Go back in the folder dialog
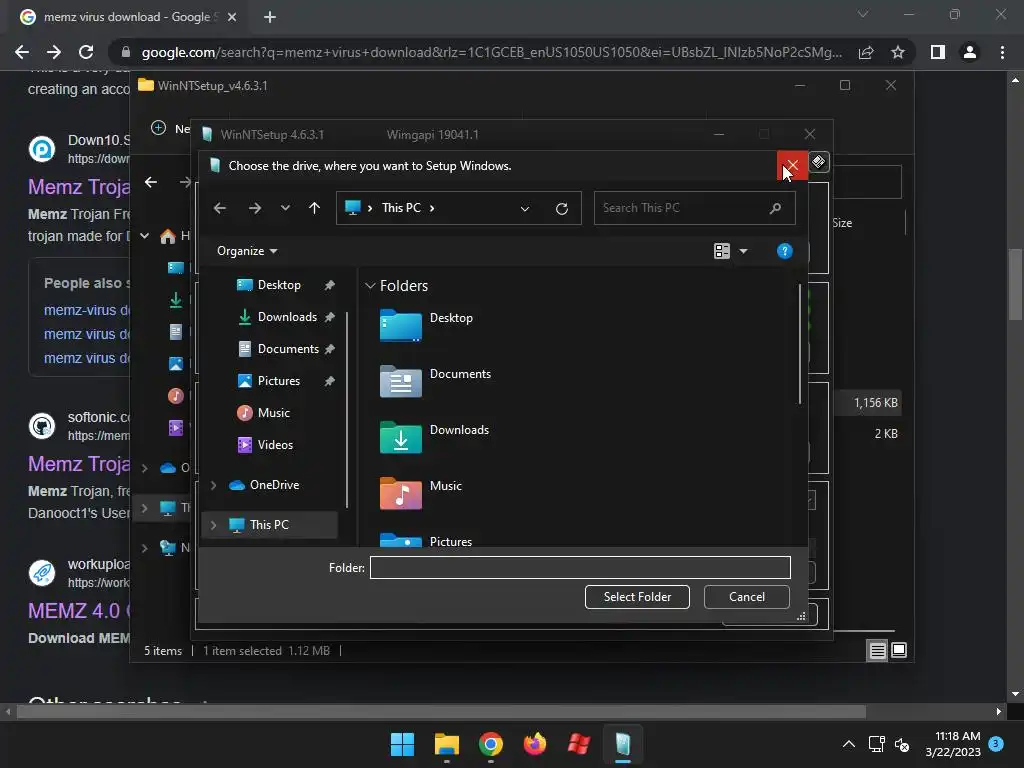The width and height of the screenshot is (1024, 768). [x=219, y=208]
